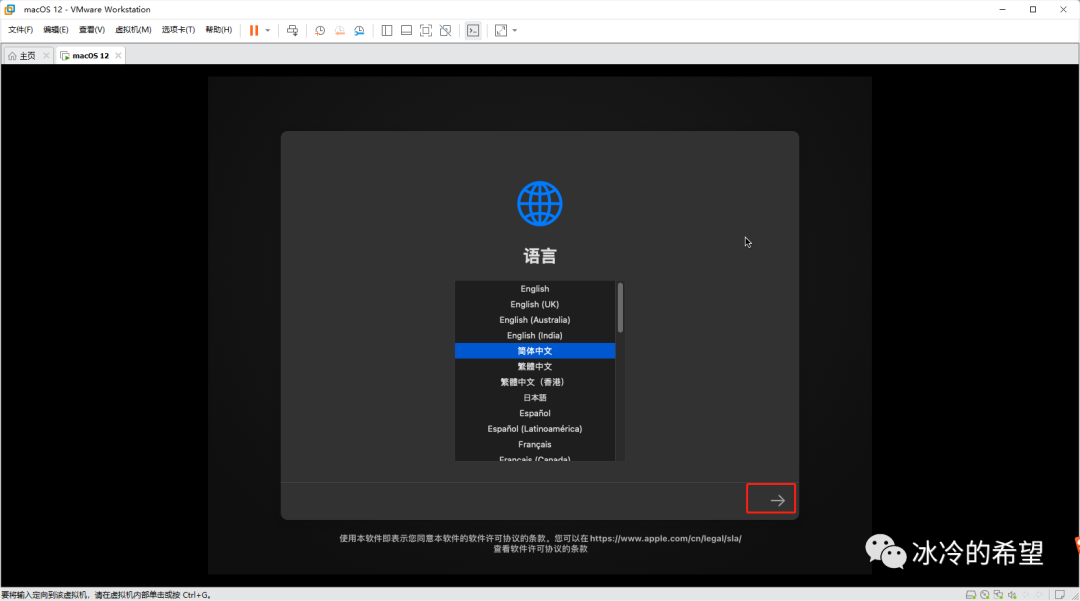
Task: Select Français language row
Action: point(534,445)
